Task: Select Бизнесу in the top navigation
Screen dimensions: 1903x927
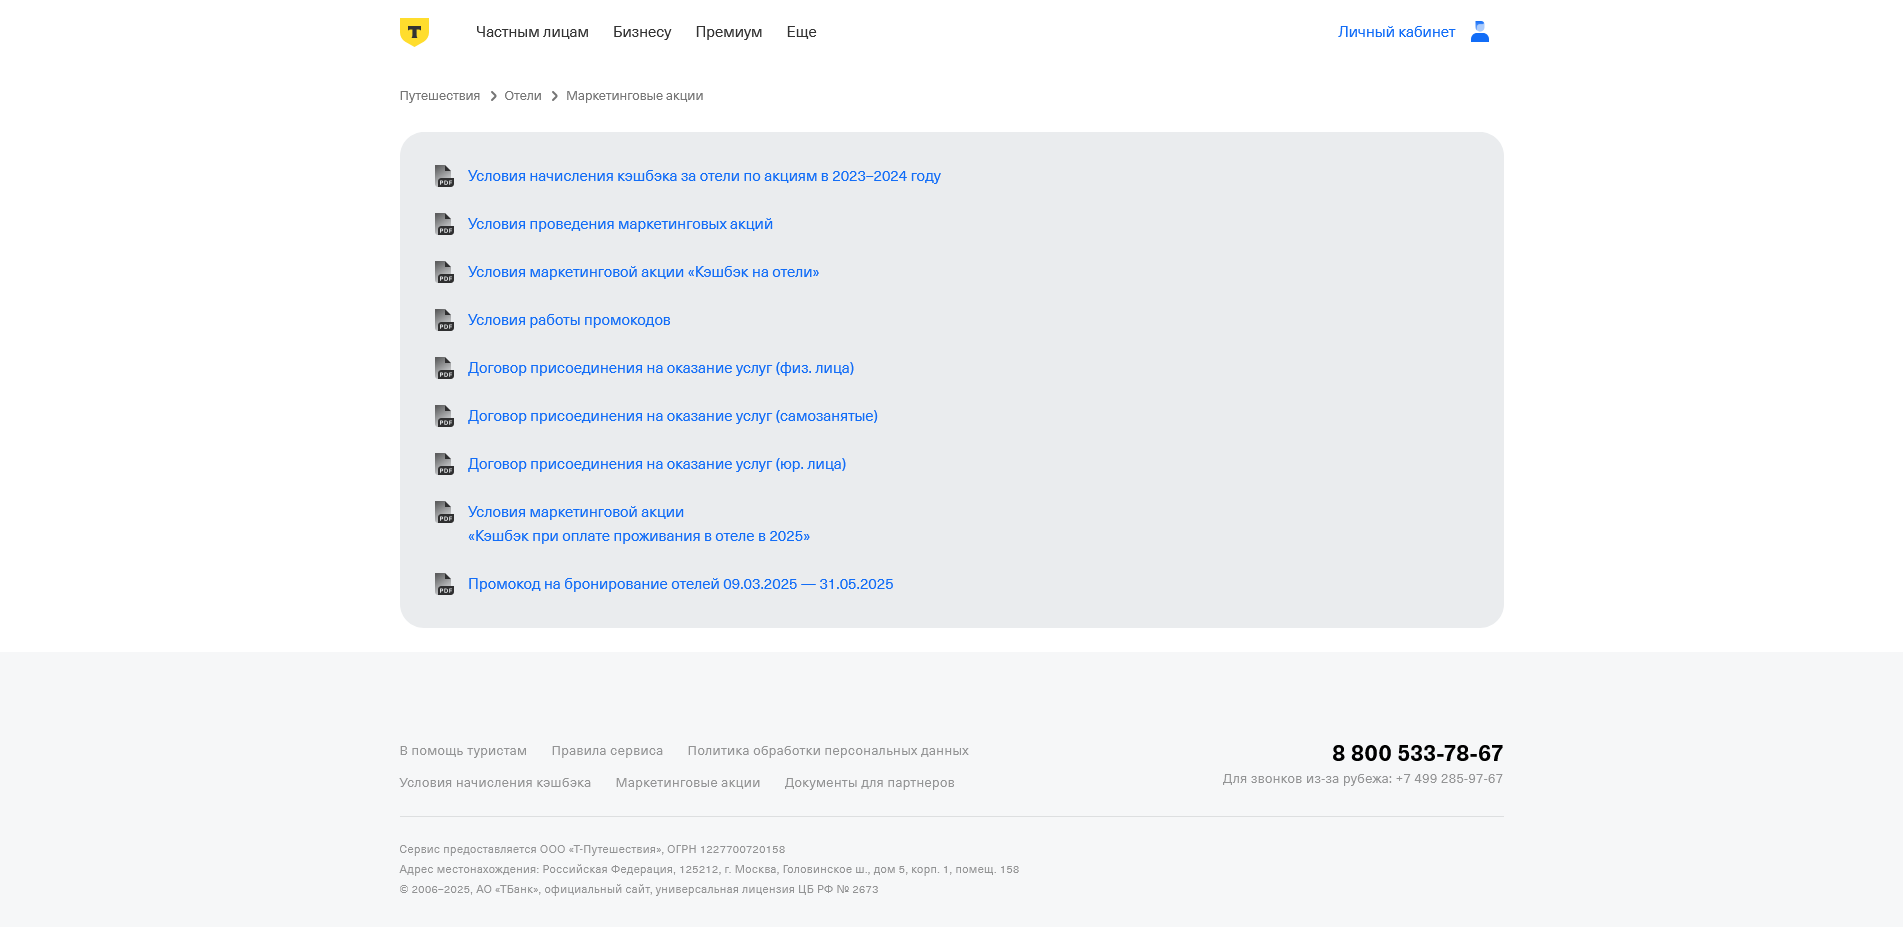Action: tap(642, 32)
